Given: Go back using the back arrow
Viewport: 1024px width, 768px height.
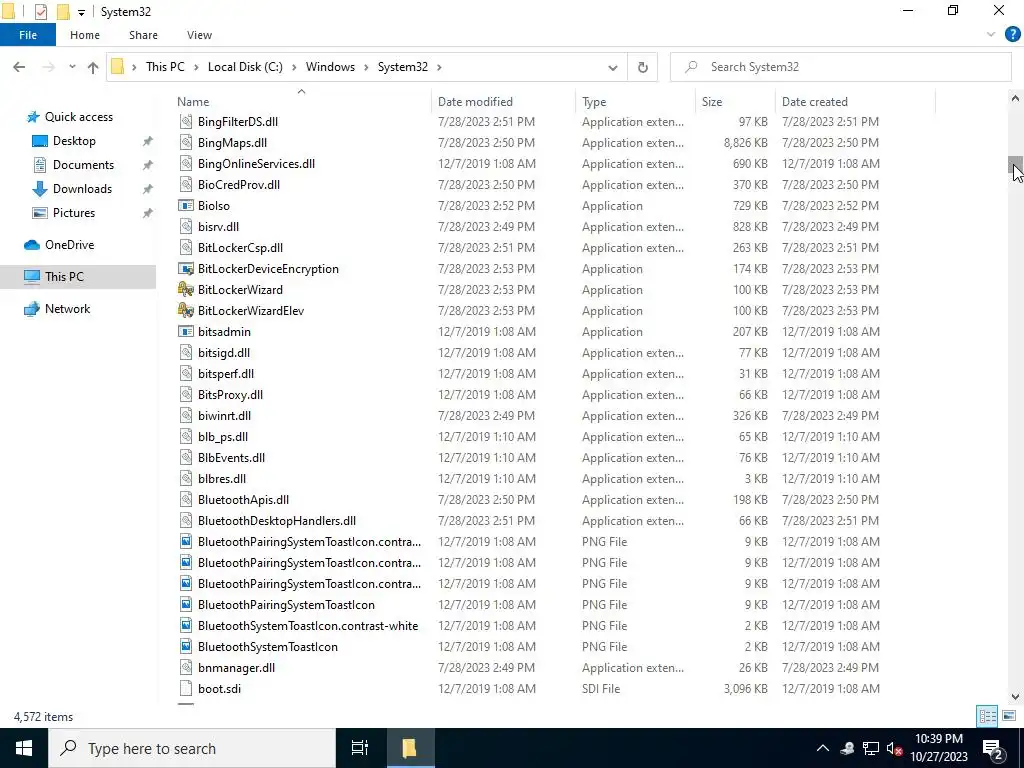Looking at the screenshot, I should 19,67.
